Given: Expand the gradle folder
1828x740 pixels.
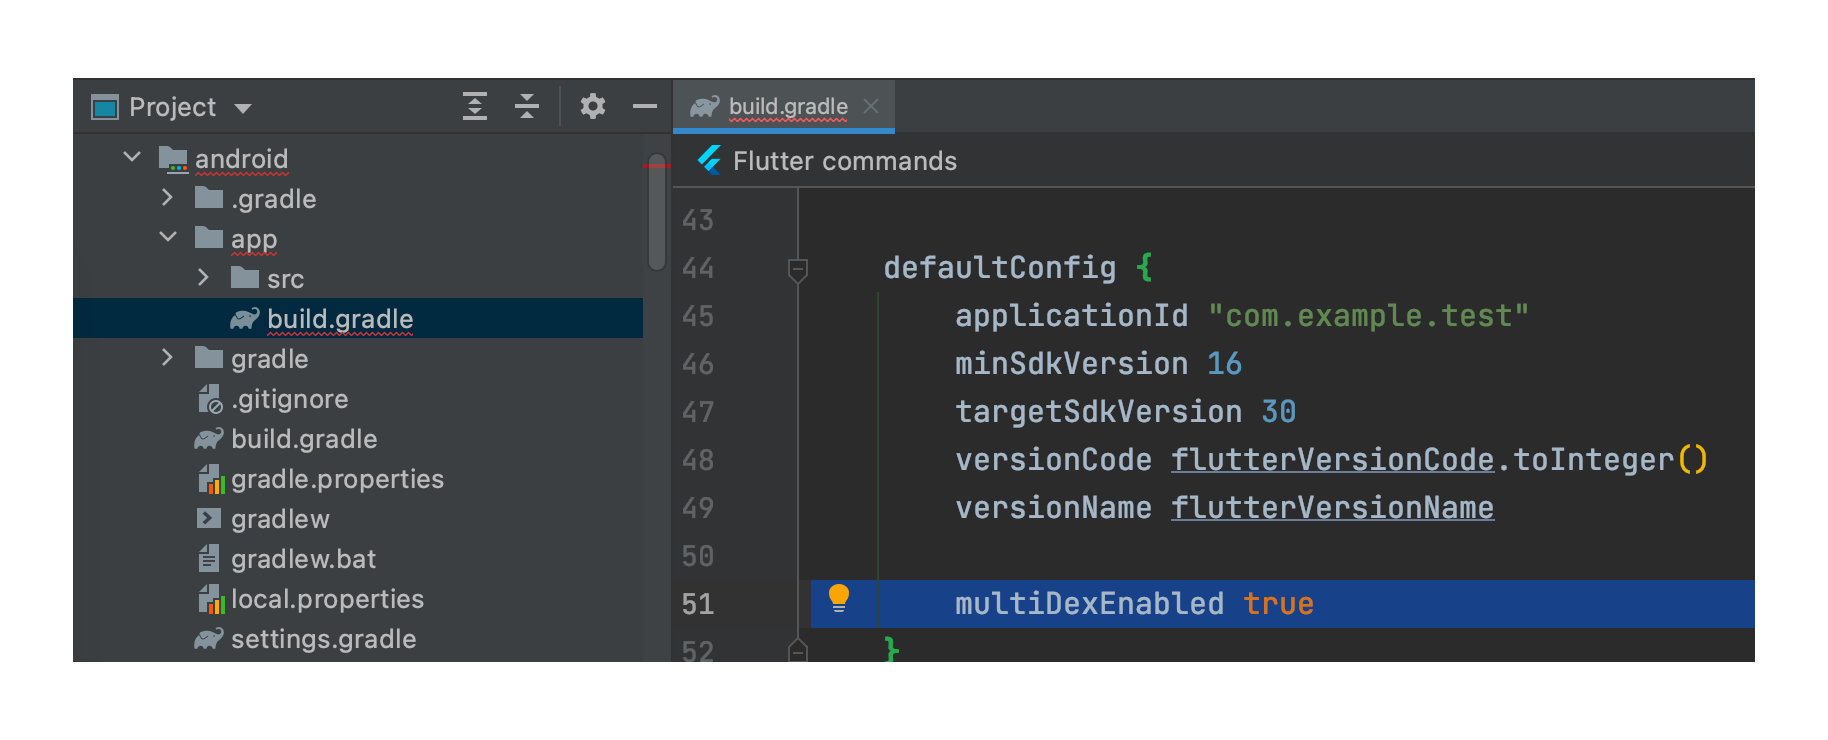Looking at the screenshot, I should (167, 357).
